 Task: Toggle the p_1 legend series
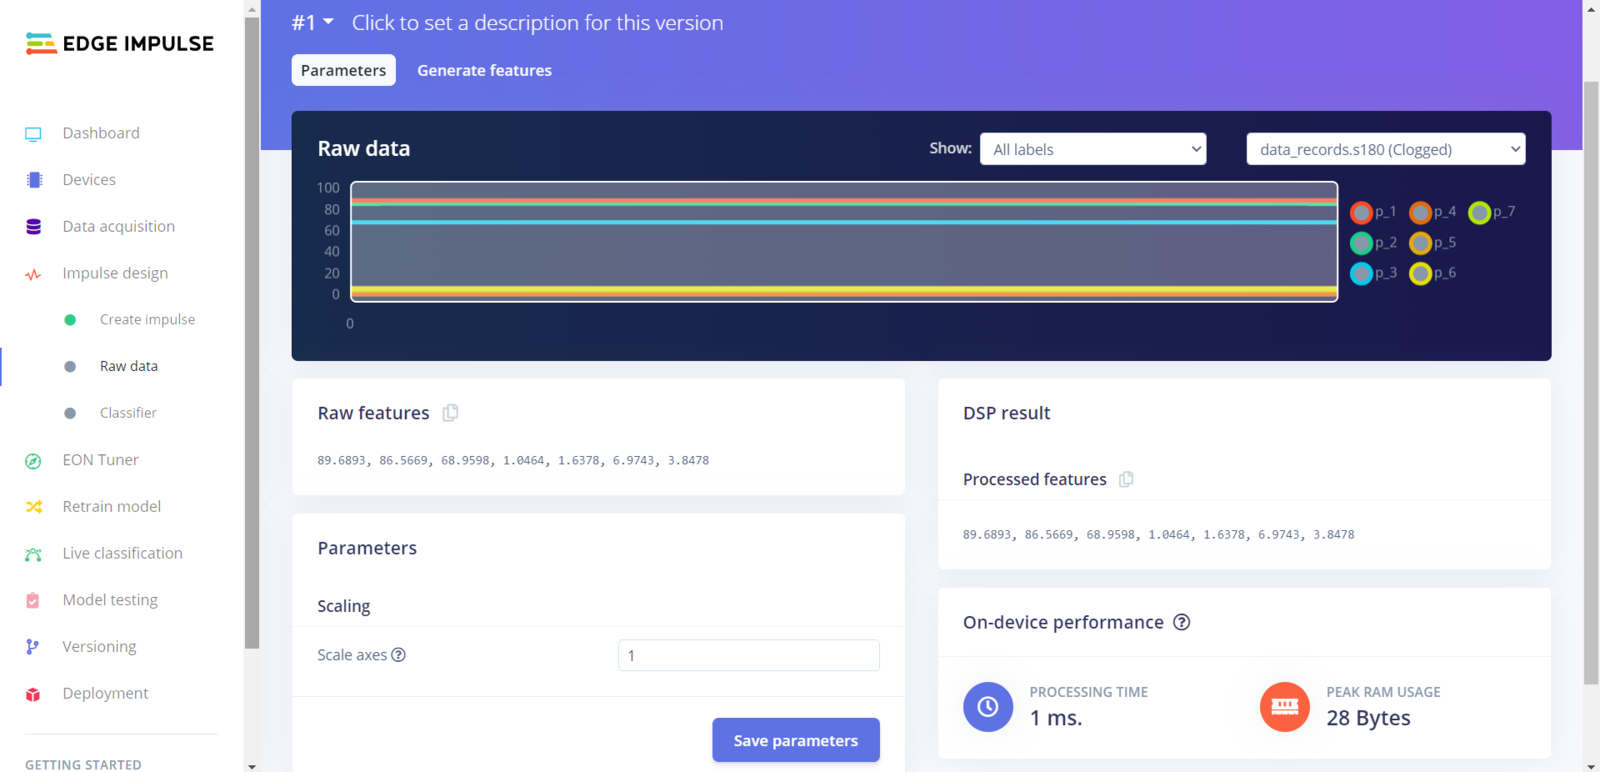[x=1361, y=212]
